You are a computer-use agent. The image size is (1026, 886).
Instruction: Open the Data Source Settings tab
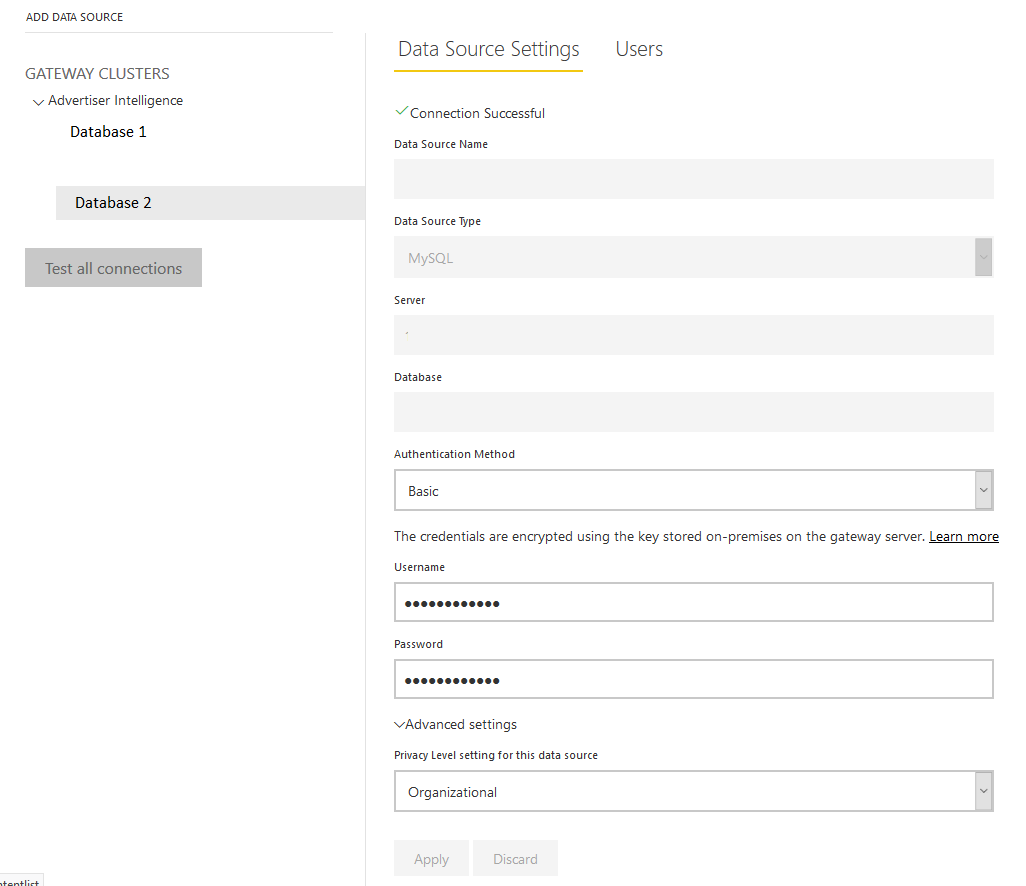[488, 50]
